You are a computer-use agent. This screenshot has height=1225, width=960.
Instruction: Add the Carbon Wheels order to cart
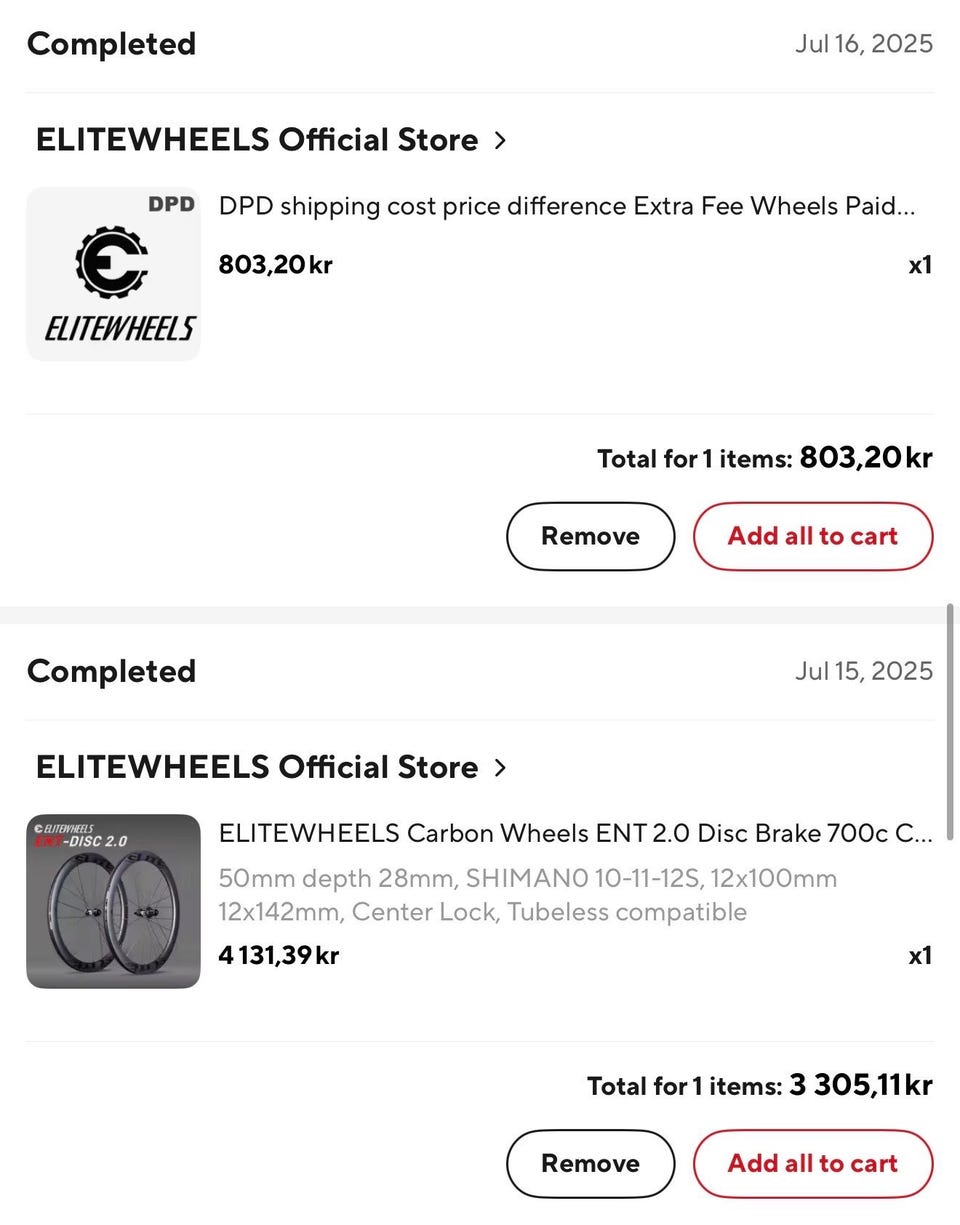(x=812, y=1163)
